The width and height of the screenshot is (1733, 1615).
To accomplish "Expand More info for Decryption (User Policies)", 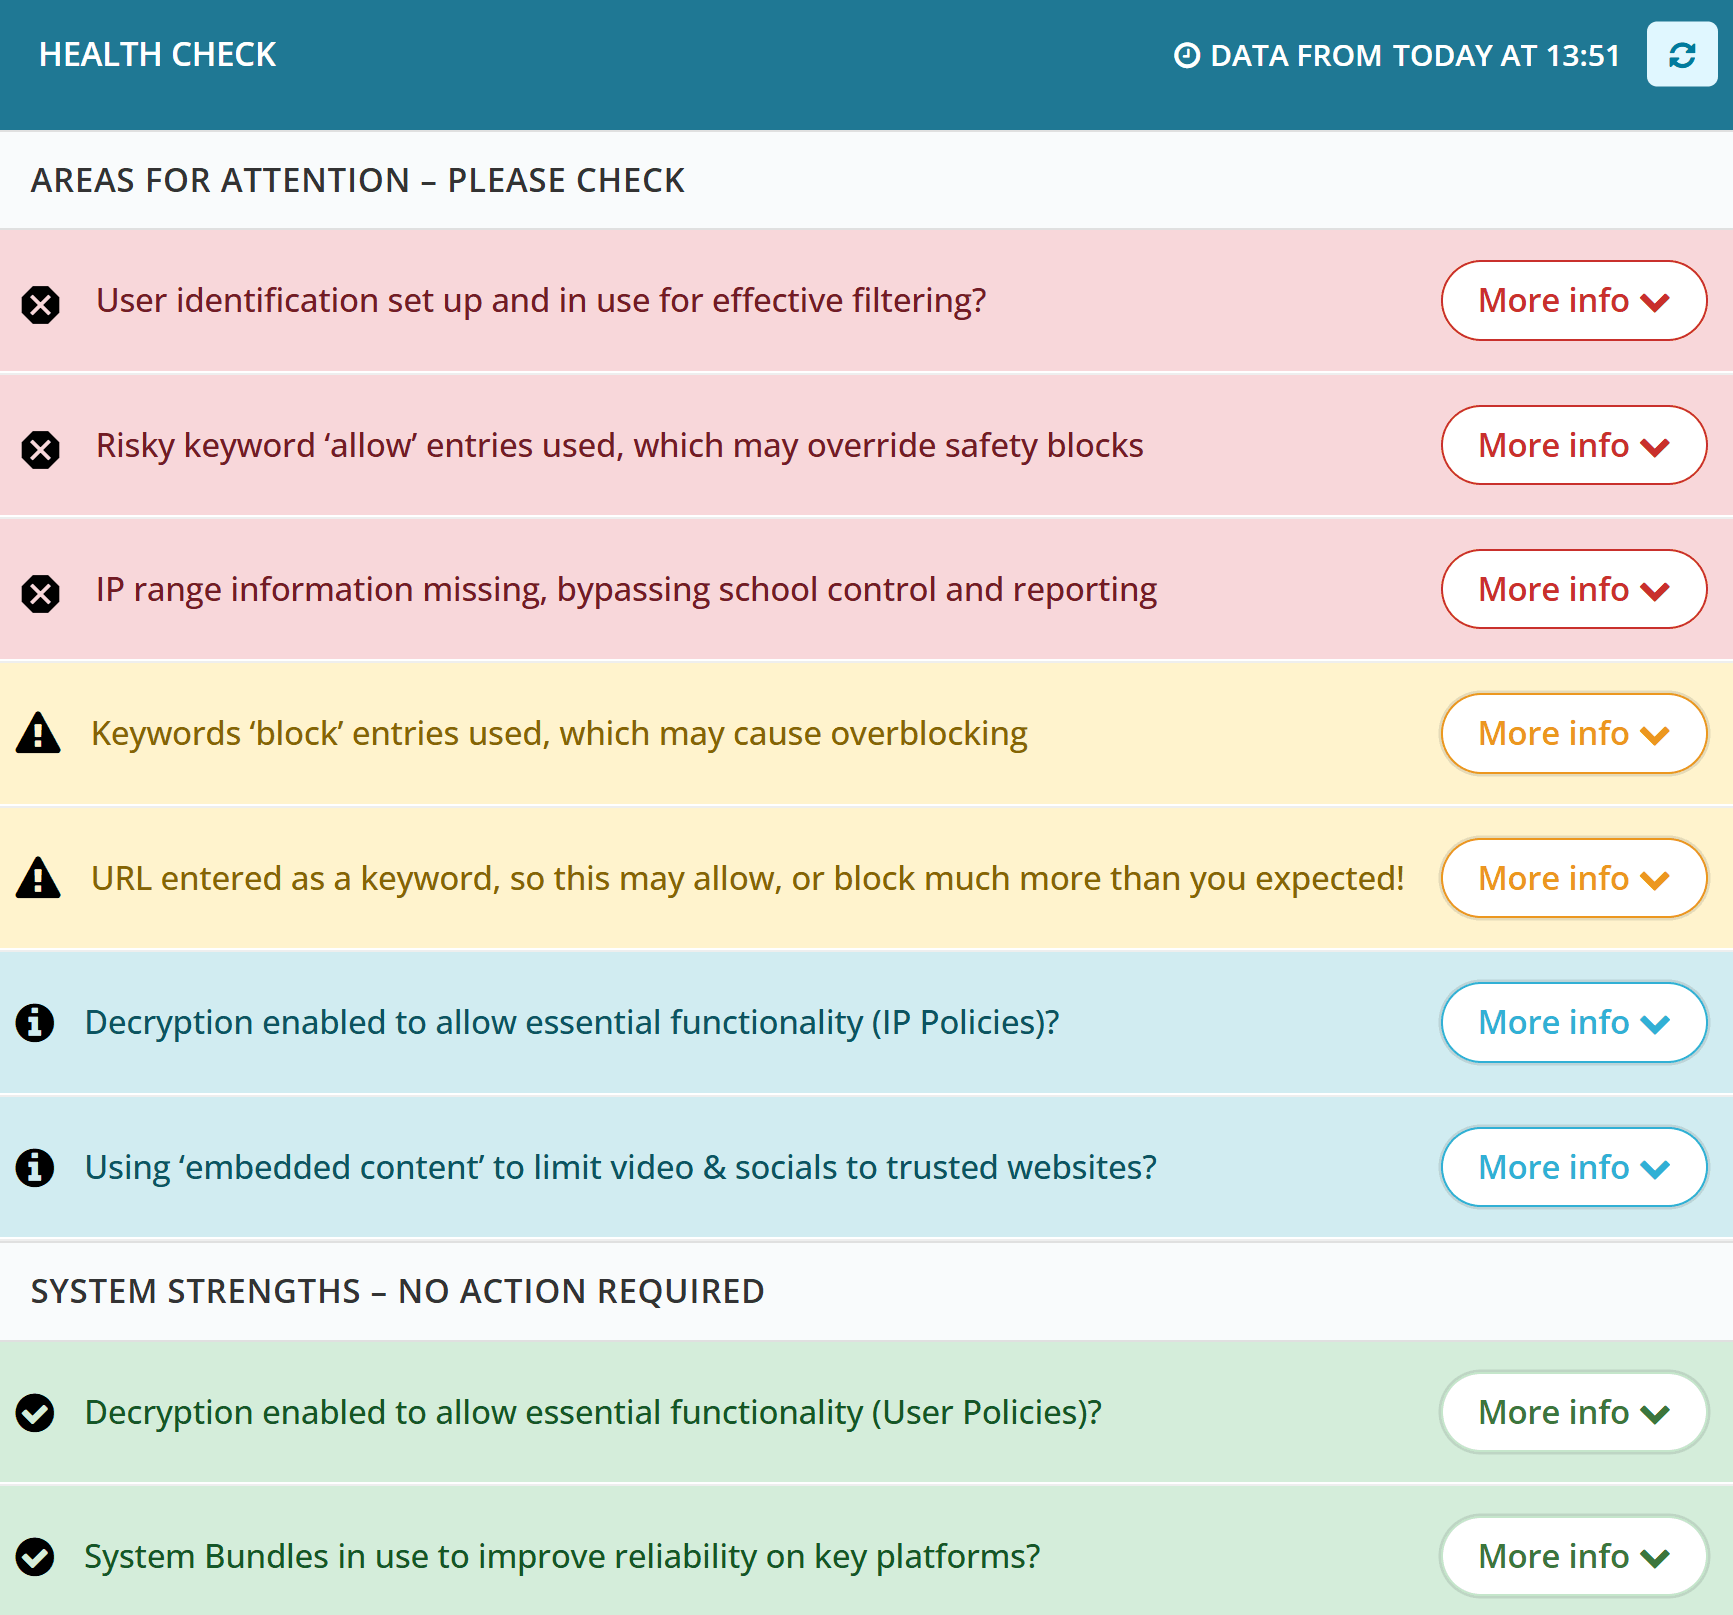I will pos(1573,1412).
